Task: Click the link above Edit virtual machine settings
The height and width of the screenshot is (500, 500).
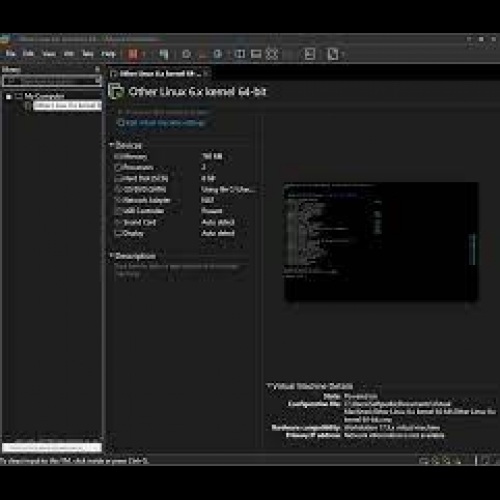Action: 163,112
